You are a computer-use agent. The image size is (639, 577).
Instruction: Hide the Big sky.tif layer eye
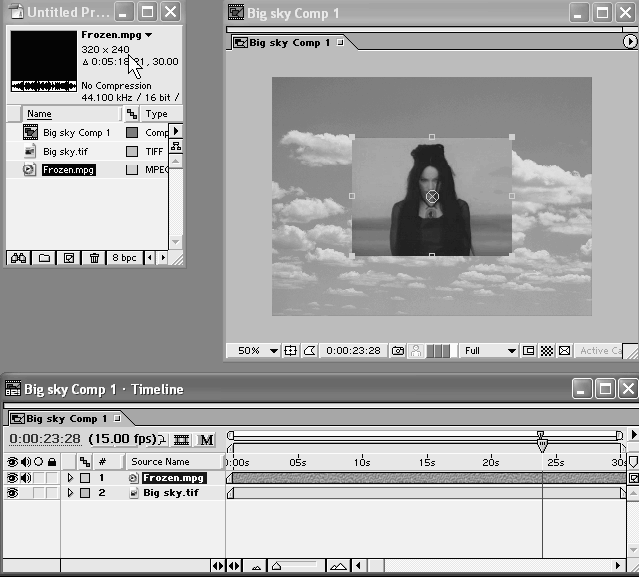tap(13, 493)
